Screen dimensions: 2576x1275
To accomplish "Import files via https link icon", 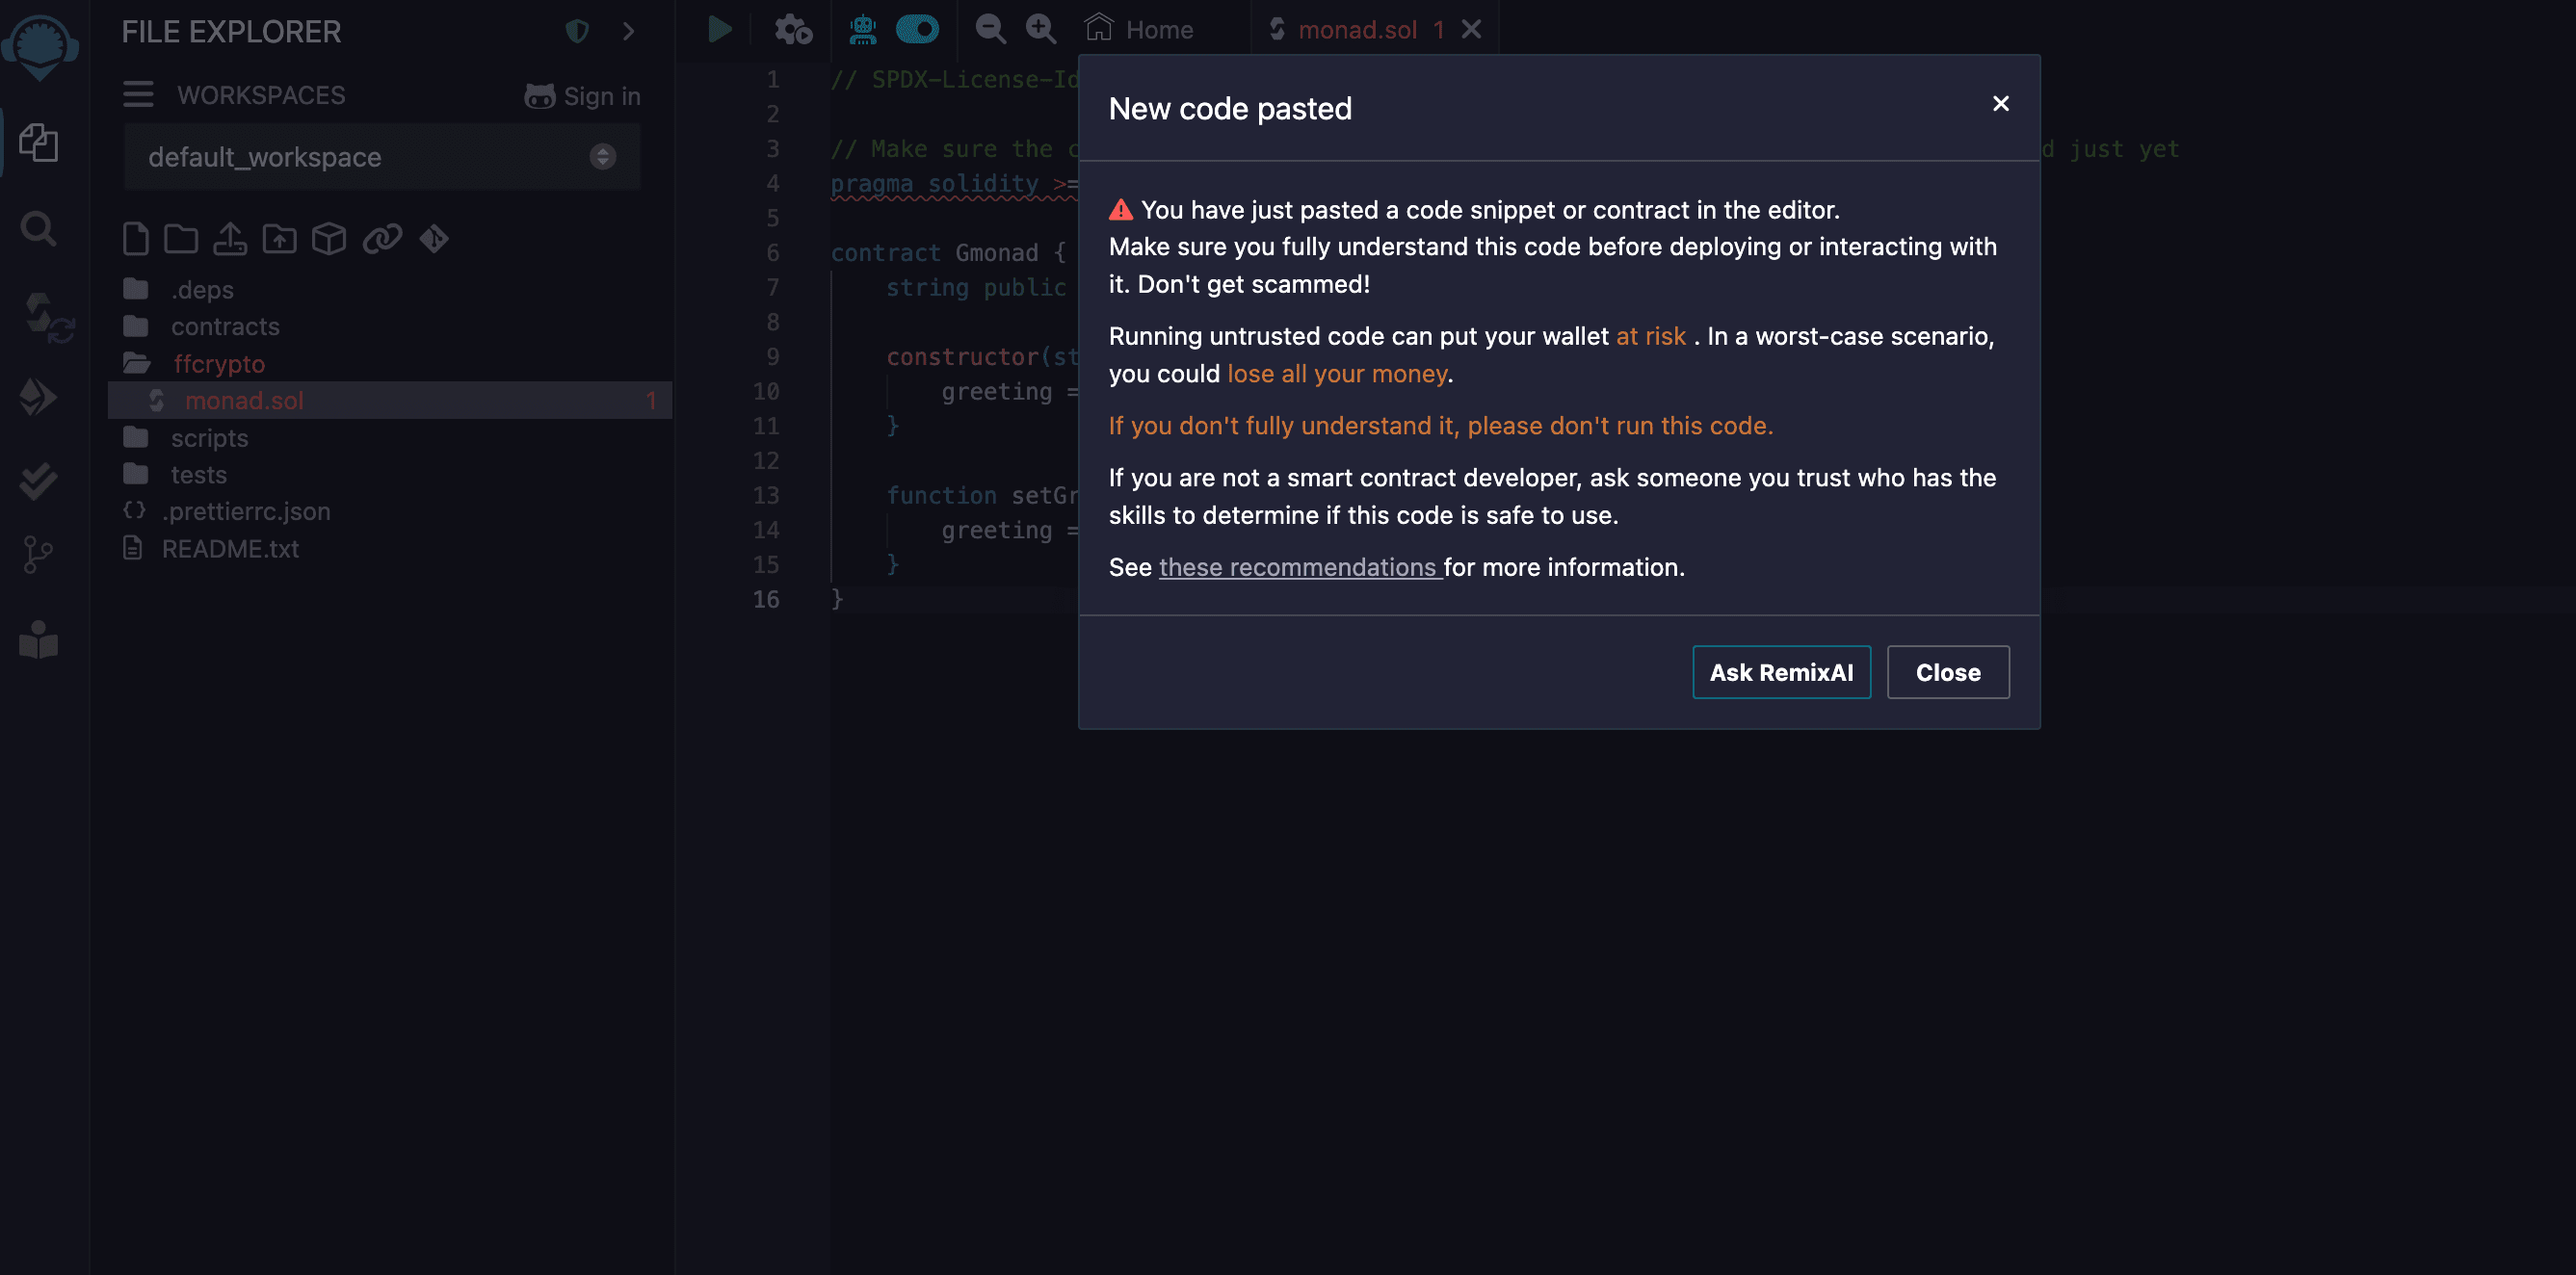I will 382,239.
